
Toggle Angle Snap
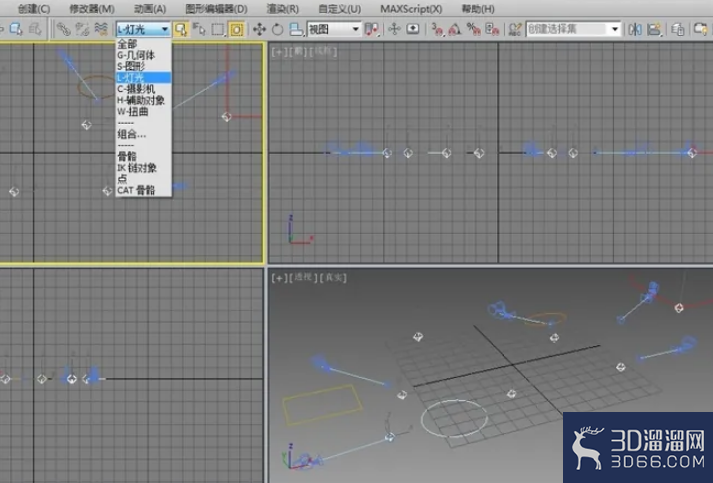pos(455,30)
